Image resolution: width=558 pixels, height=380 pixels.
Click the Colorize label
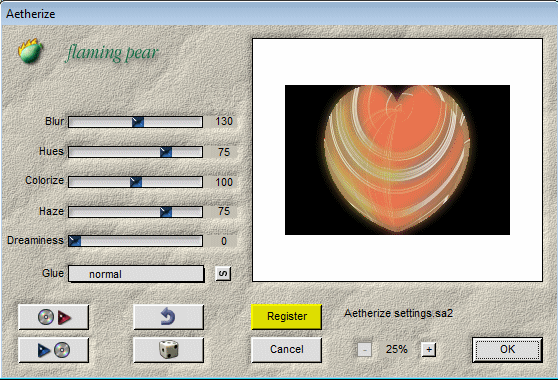44,181
